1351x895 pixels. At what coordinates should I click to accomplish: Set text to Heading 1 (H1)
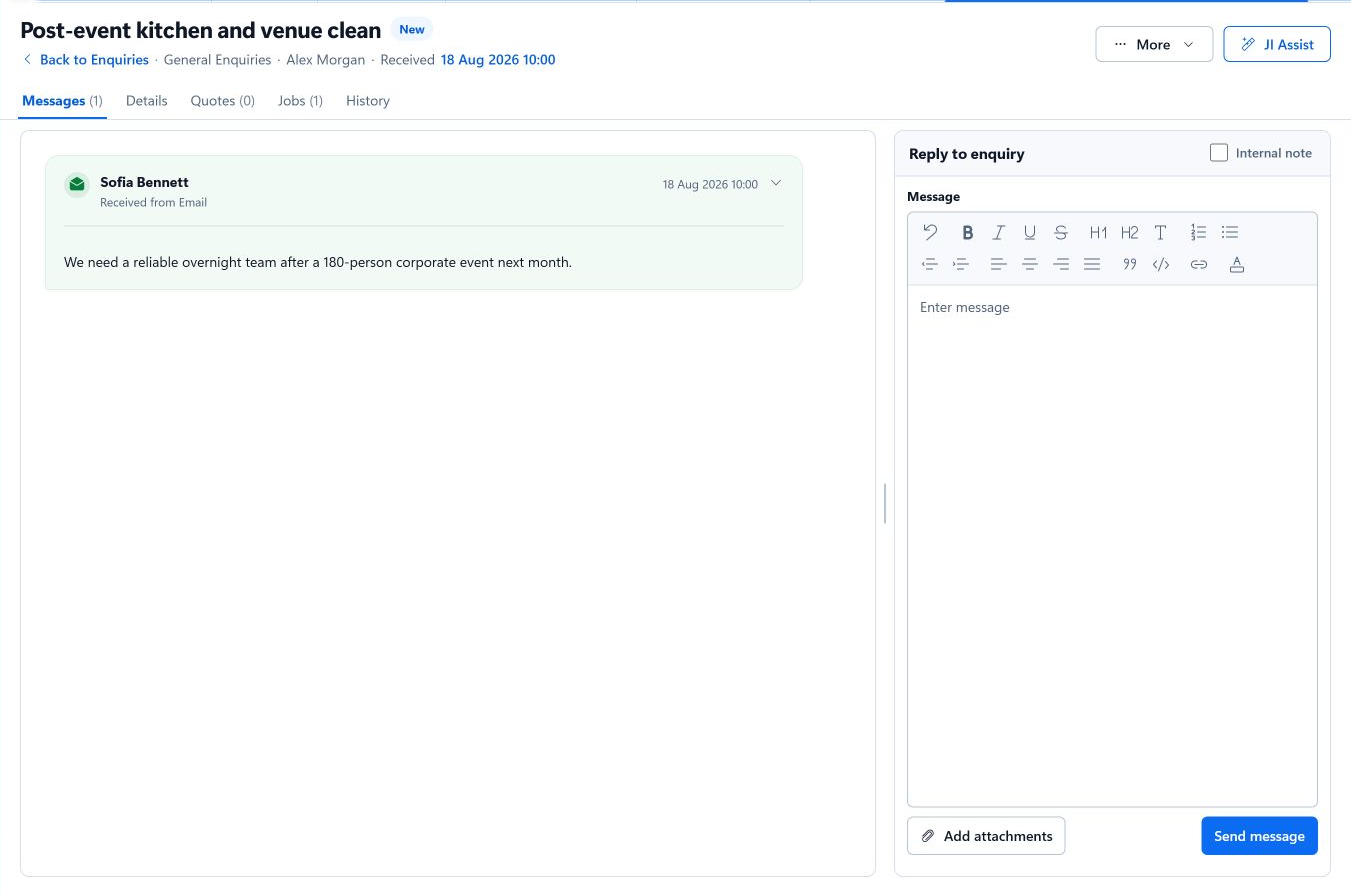click(x=1098, y=233)
